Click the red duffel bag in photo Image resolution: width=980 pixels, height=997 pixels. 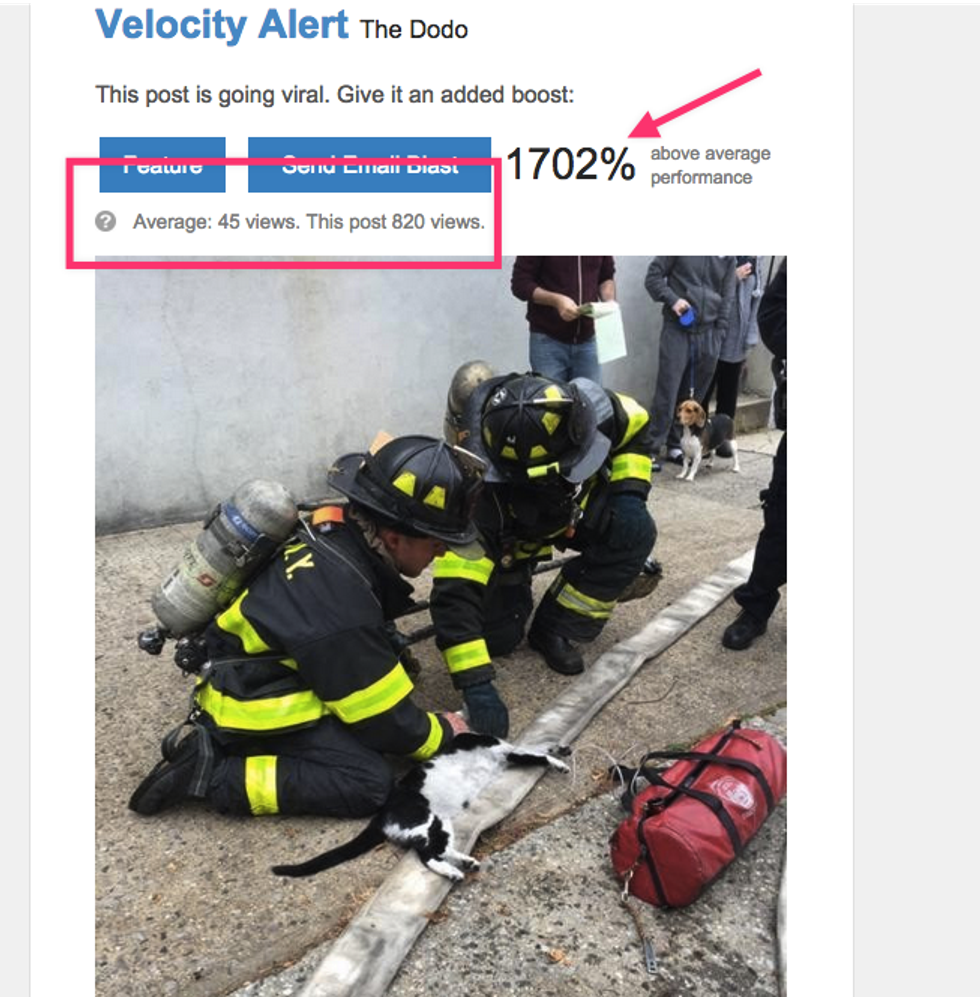(x=698, y=816)
